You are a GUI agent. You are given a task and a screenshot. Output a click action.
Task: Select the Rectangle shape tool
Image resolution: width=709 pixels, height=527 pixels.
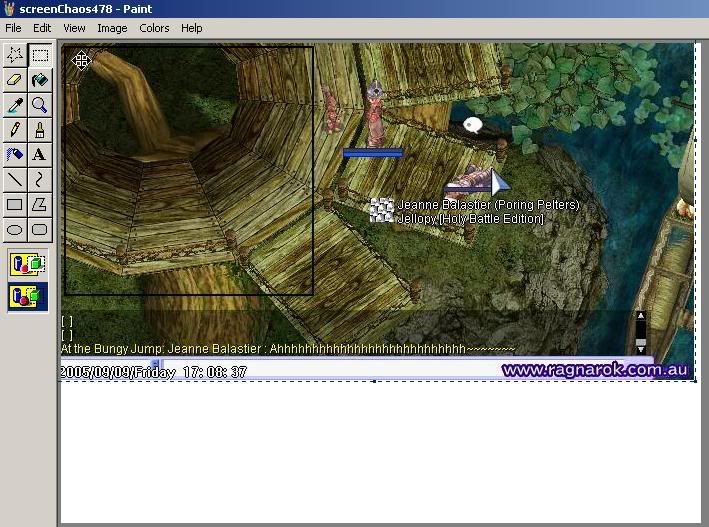tap(15, 204)
